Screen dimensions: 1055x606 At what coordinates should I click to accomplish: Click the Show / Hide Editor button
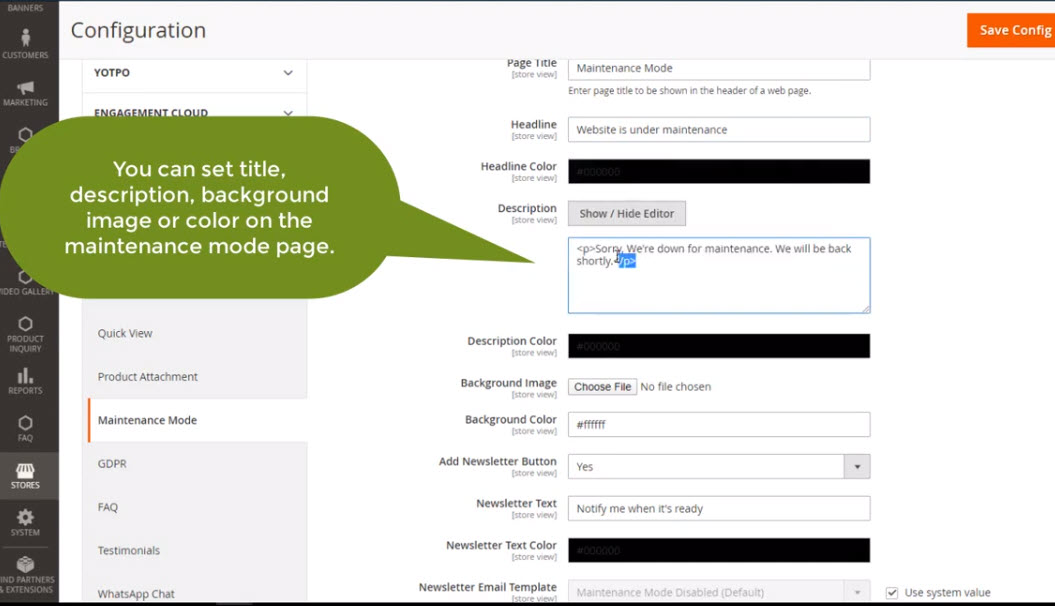click(x=626, y=213)
